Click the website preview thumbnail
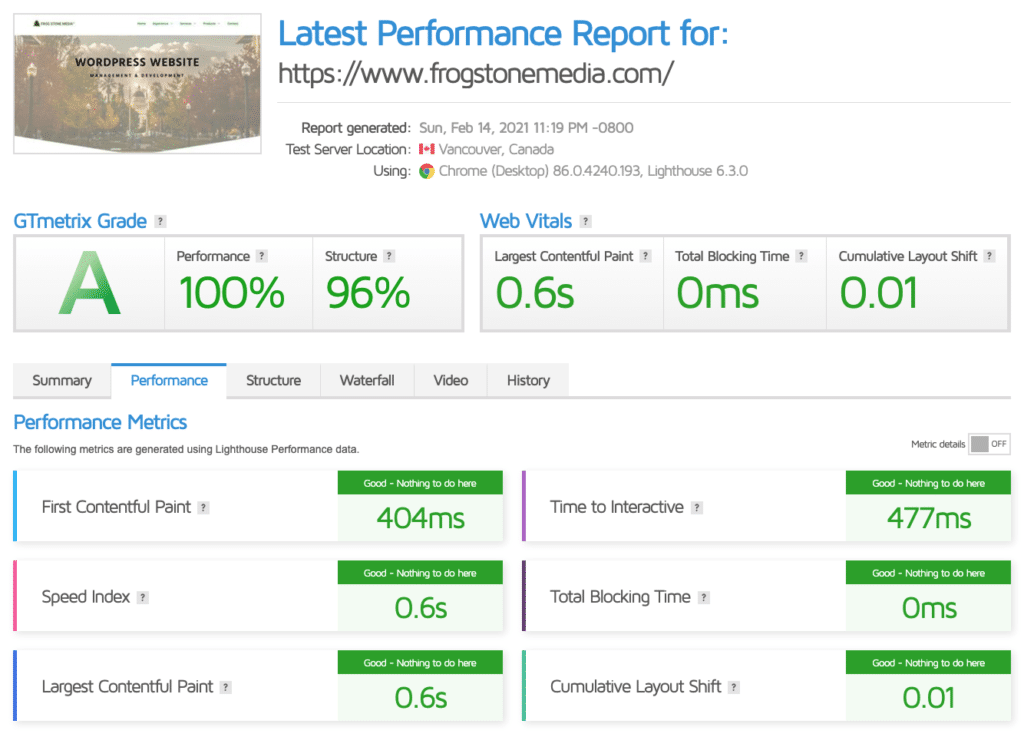 pos(137,84)
